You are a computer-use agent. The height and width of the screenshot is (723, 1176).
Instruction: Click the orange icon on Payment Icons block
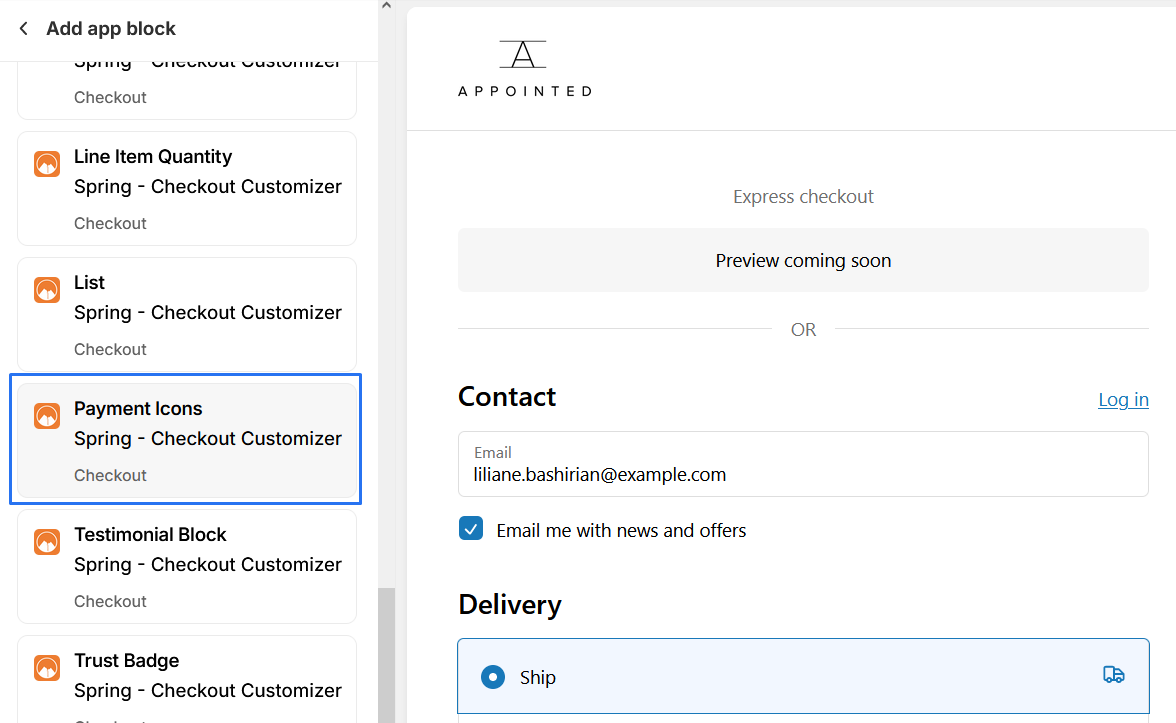pyautogui.click(x=47, y=416)
